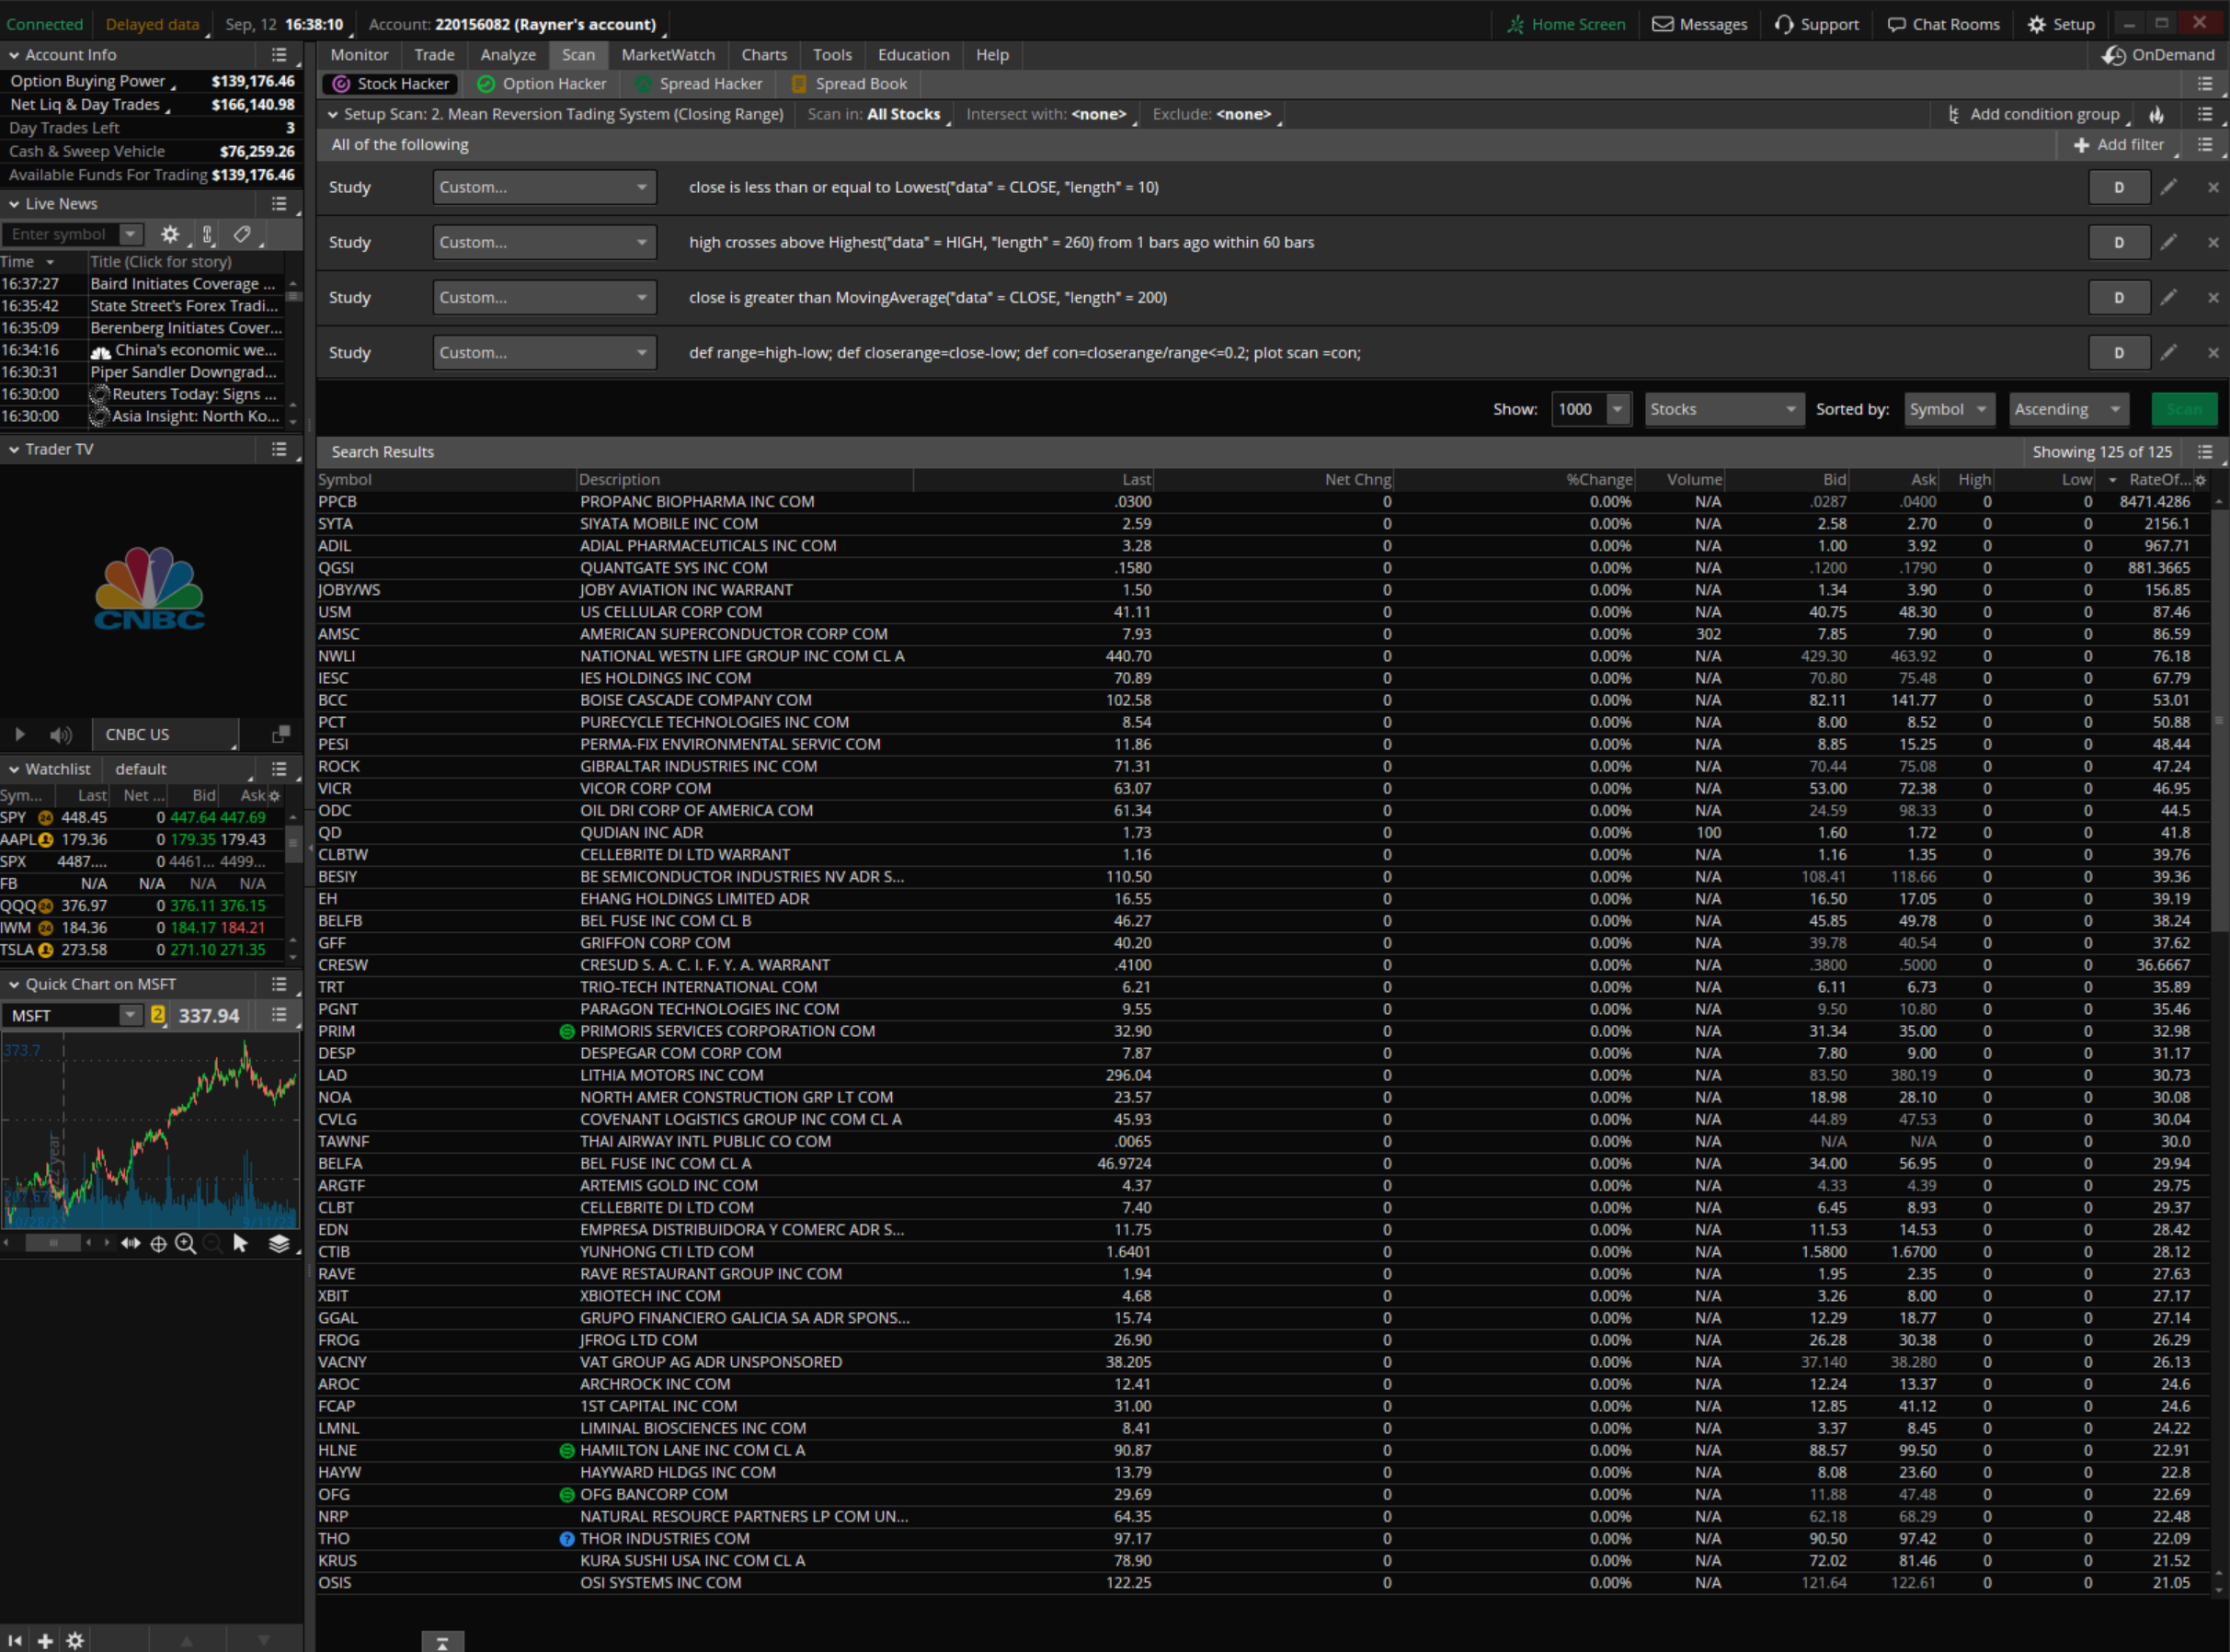Click the flame Sizzle Index icon
This screenshot has height=1652, width=2230.
2157,115
